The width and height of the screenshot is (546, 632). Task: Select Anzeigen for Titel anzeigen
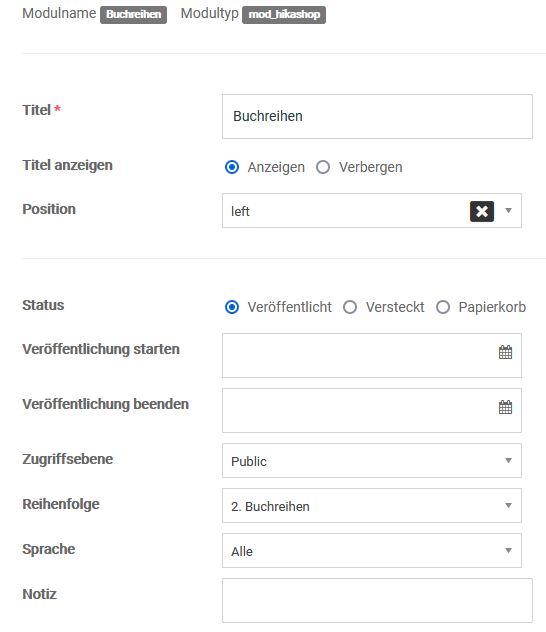click(x=232, y=167)
